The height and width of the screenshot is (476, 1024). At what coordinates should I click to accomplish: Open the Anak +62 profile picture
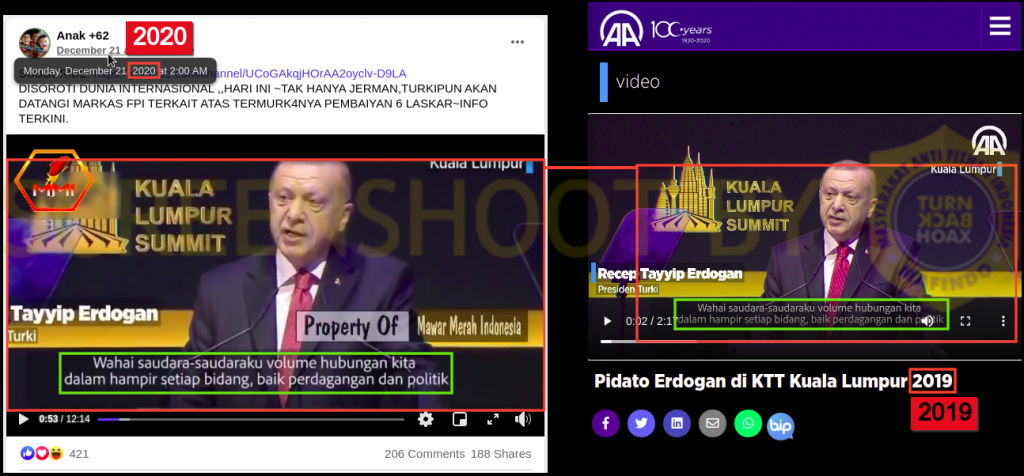[x=35, y=43]
